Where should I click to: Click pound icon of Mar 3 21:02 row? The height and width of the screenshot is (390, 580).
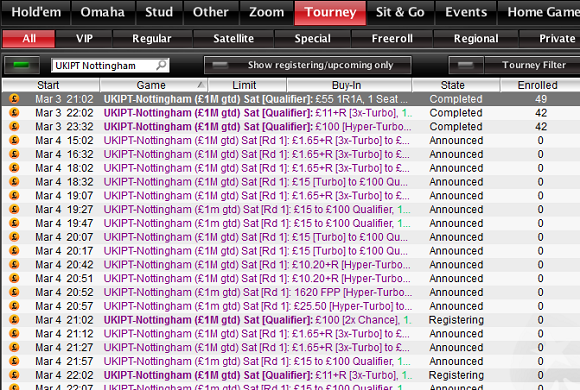click(x=14, y=99)
